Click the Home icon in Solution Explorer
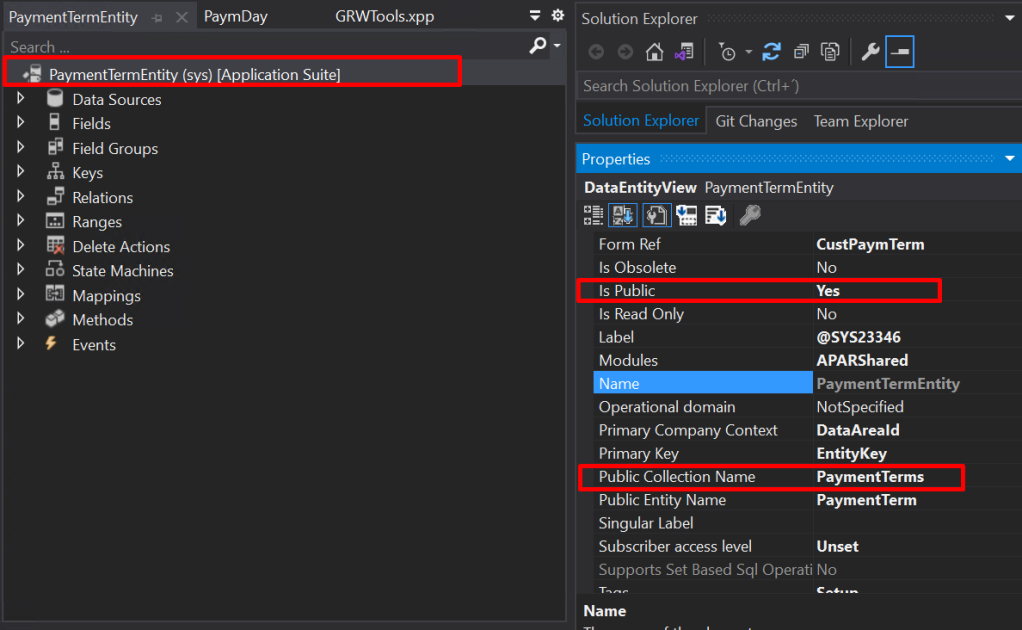Screen dimensions: 1022x630 [x=654, y=52]
